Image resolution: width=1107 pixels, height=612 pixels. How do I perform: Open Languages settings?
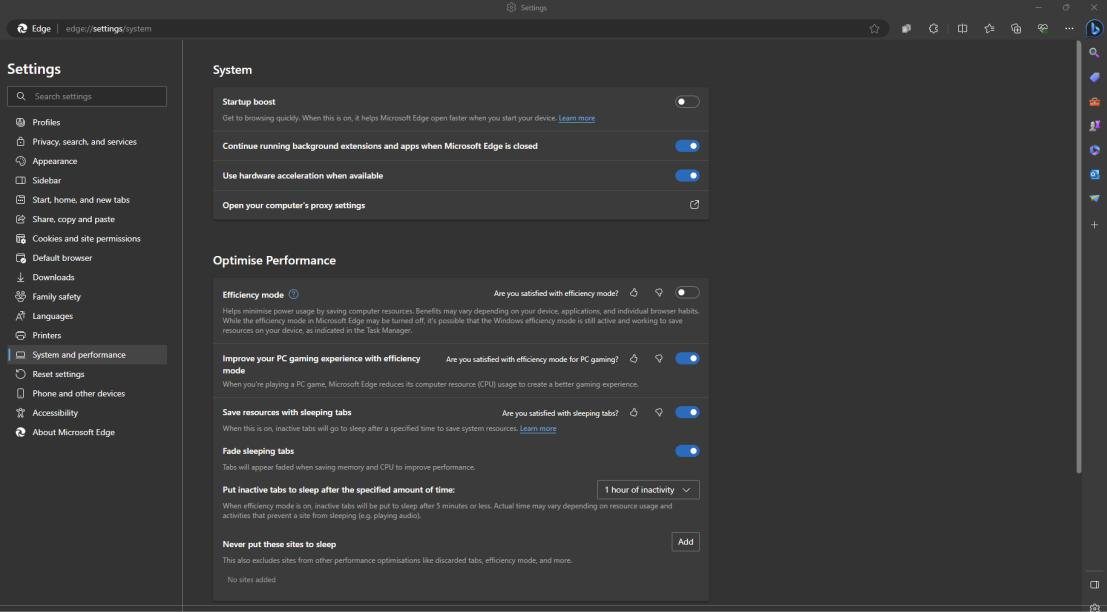tap(87, 316)
